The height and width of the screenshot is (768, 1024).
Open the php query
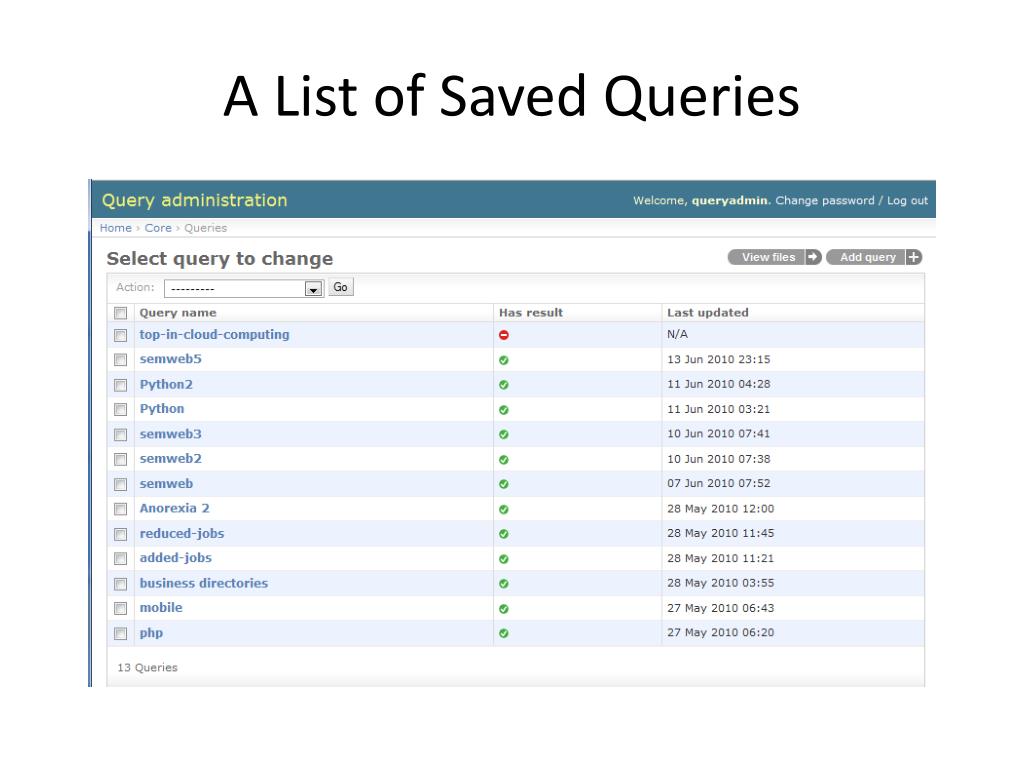coord(151,633)
